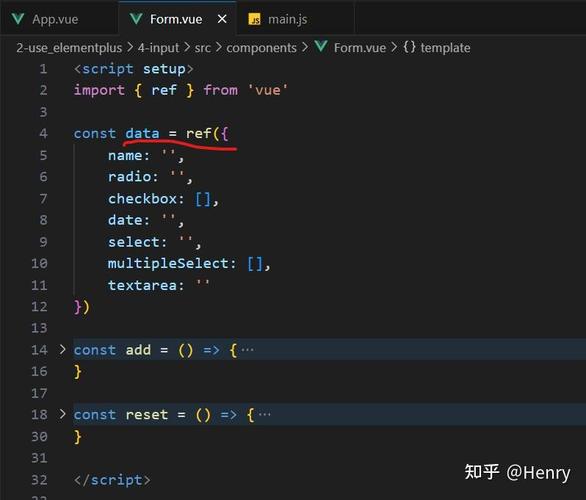
Task: Click the closing brace on line 30
Action: point(78,437)
